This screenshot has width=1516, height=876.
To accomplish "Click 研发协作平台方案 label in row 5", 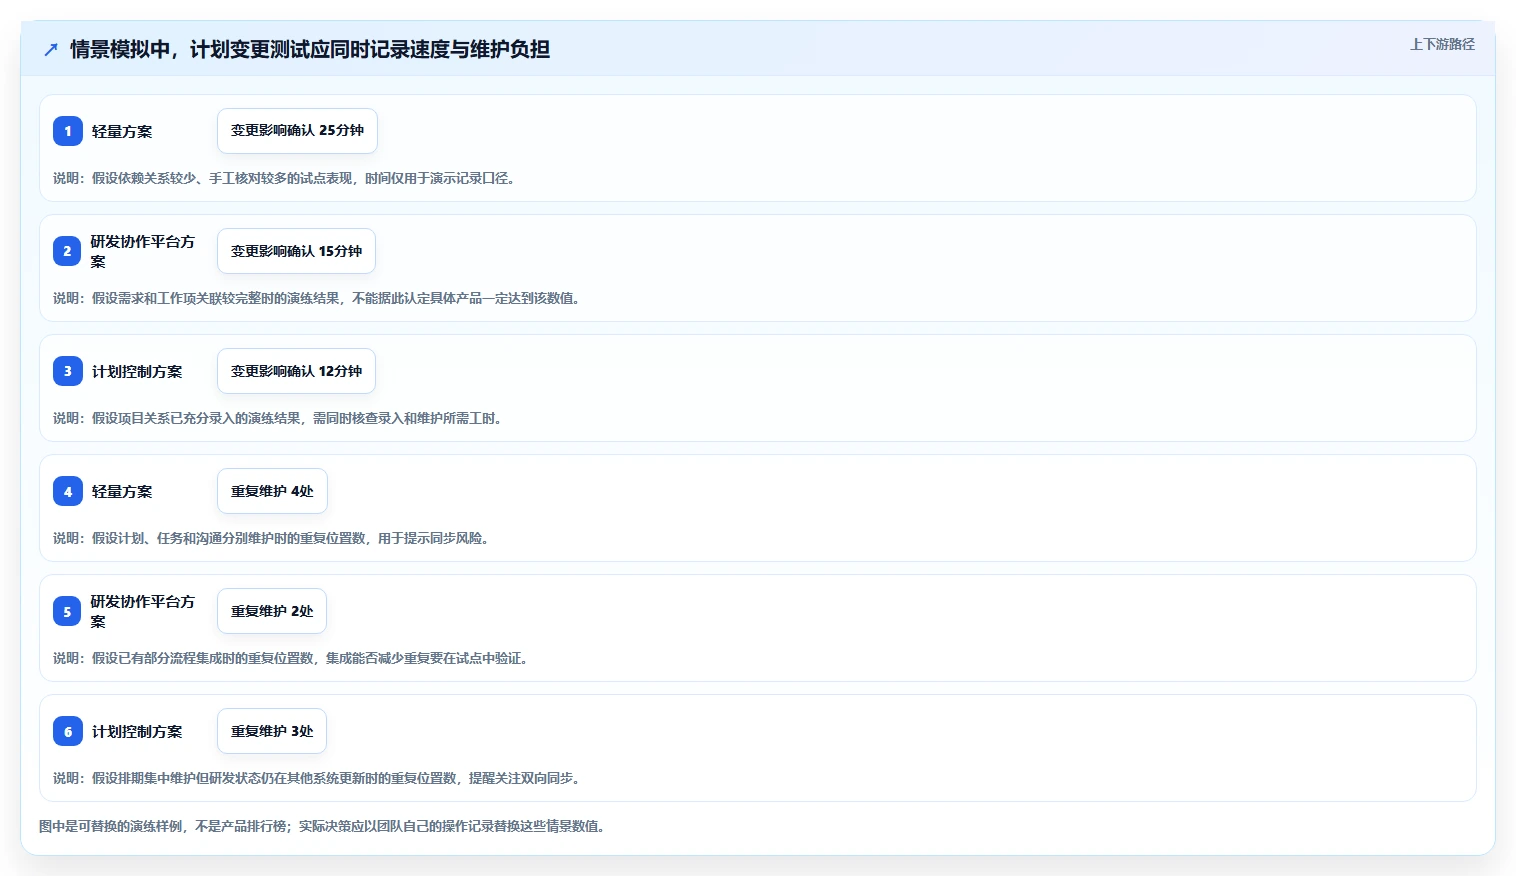I will [143, 611].
